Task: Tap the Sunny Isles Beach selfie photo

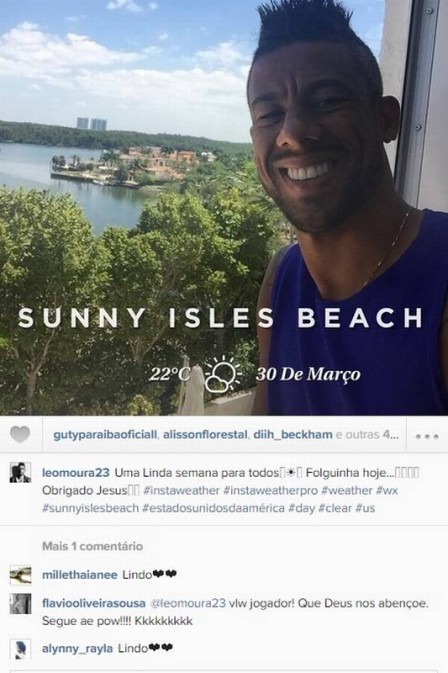Action: [x=224, y=208]
